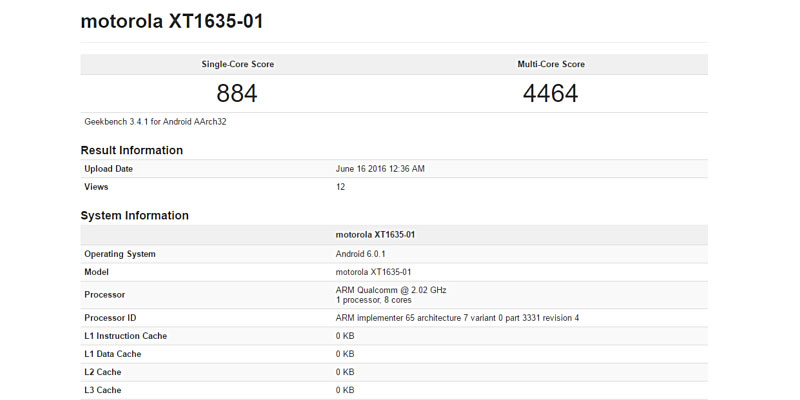The image size is (800, 400).
Task: Select the Operating System label
Action: (120, 254)
